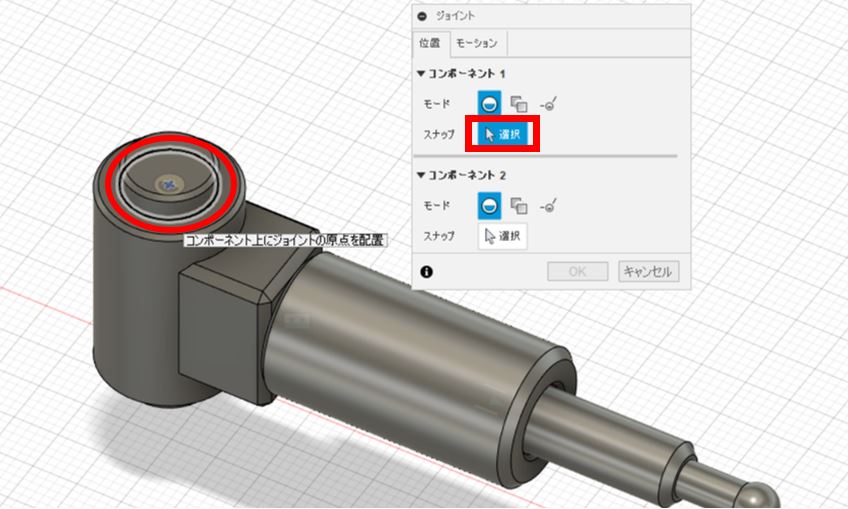Screen dimensions: 848x509
Task: Select Simple mode icon for Component 2
Action: (489, 206)
